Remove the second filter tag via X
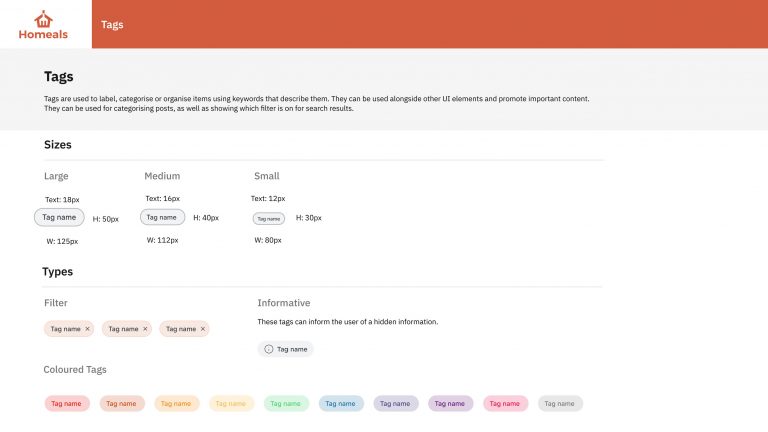This screenshot has width=768, height=432. [145, 329]
